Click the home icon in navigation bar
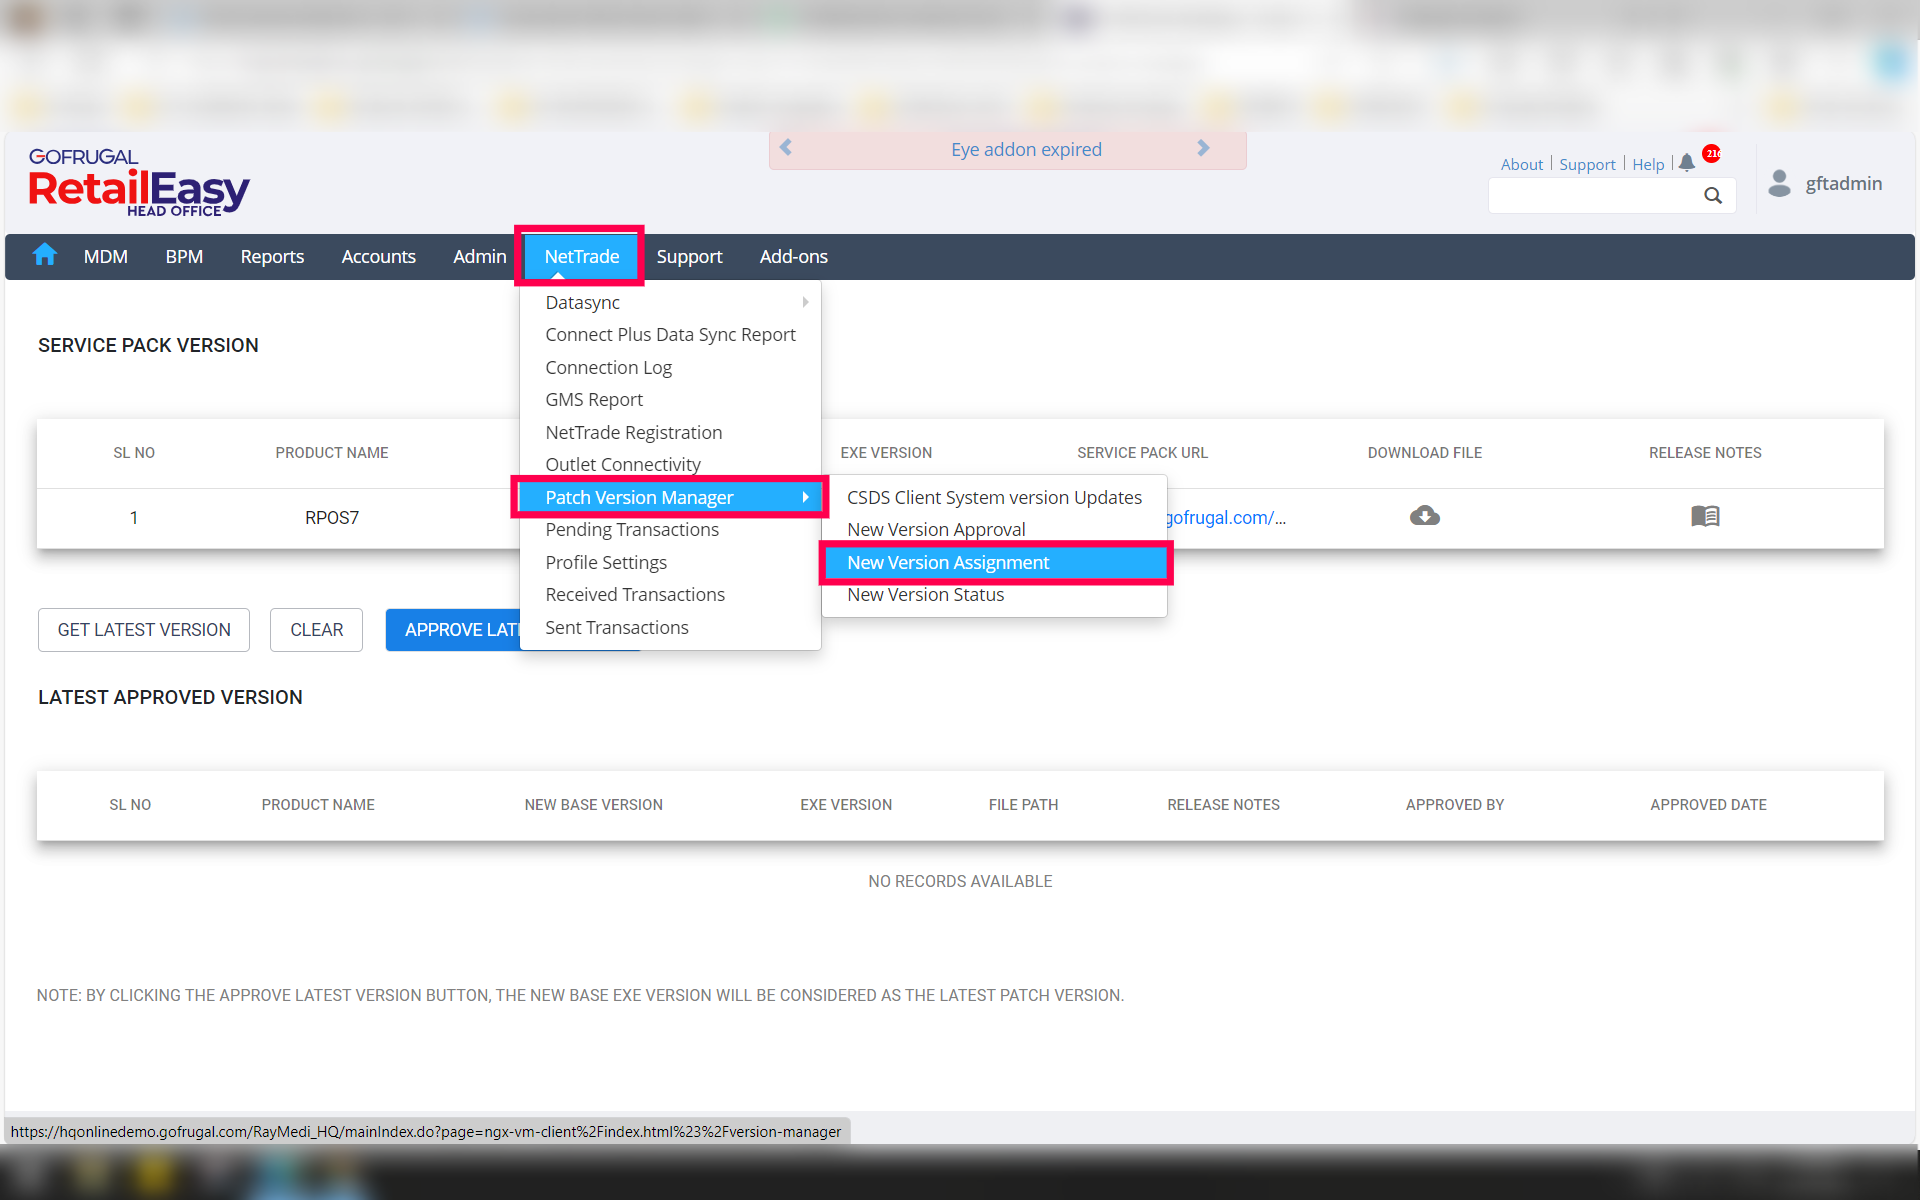 [45, 255]
